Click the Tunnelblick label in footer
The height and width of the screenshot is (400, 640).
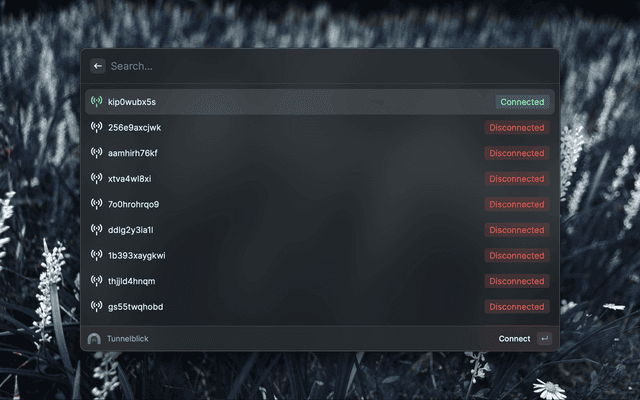[128, 339]
